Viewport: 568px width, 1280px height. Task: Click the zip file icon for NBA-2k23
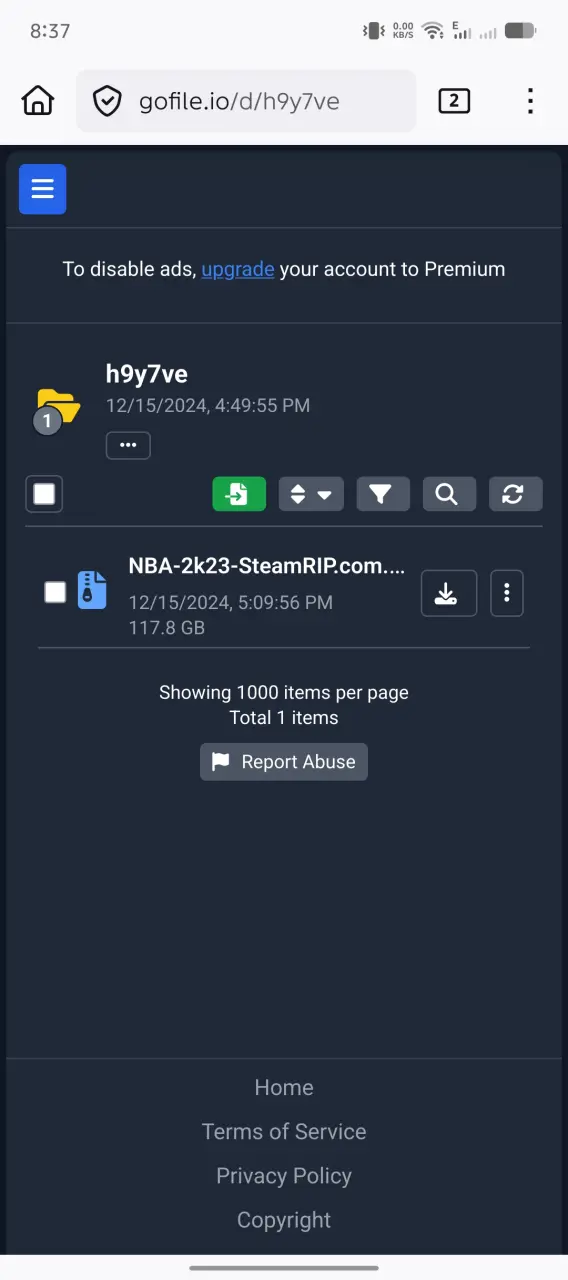(92, 591)
